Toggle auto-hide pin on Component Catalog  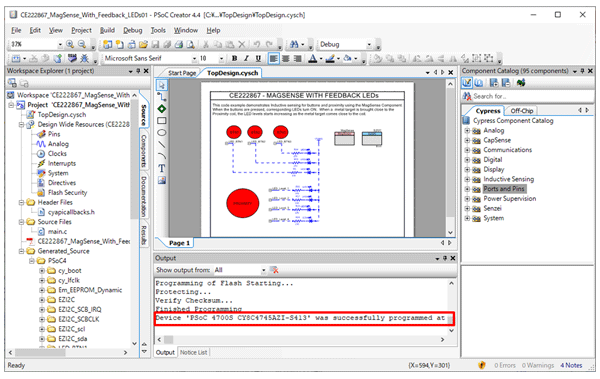582,71
